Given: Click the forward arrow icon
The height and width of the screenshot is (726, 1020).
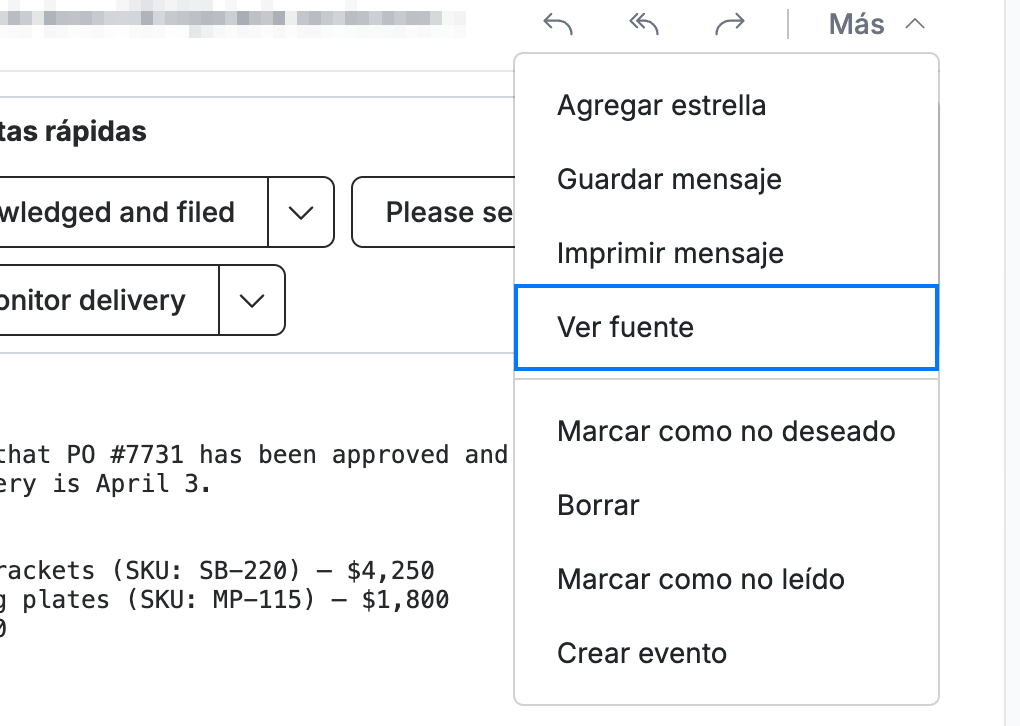Looking at the screenshot, I should click(x=729, y=25).
